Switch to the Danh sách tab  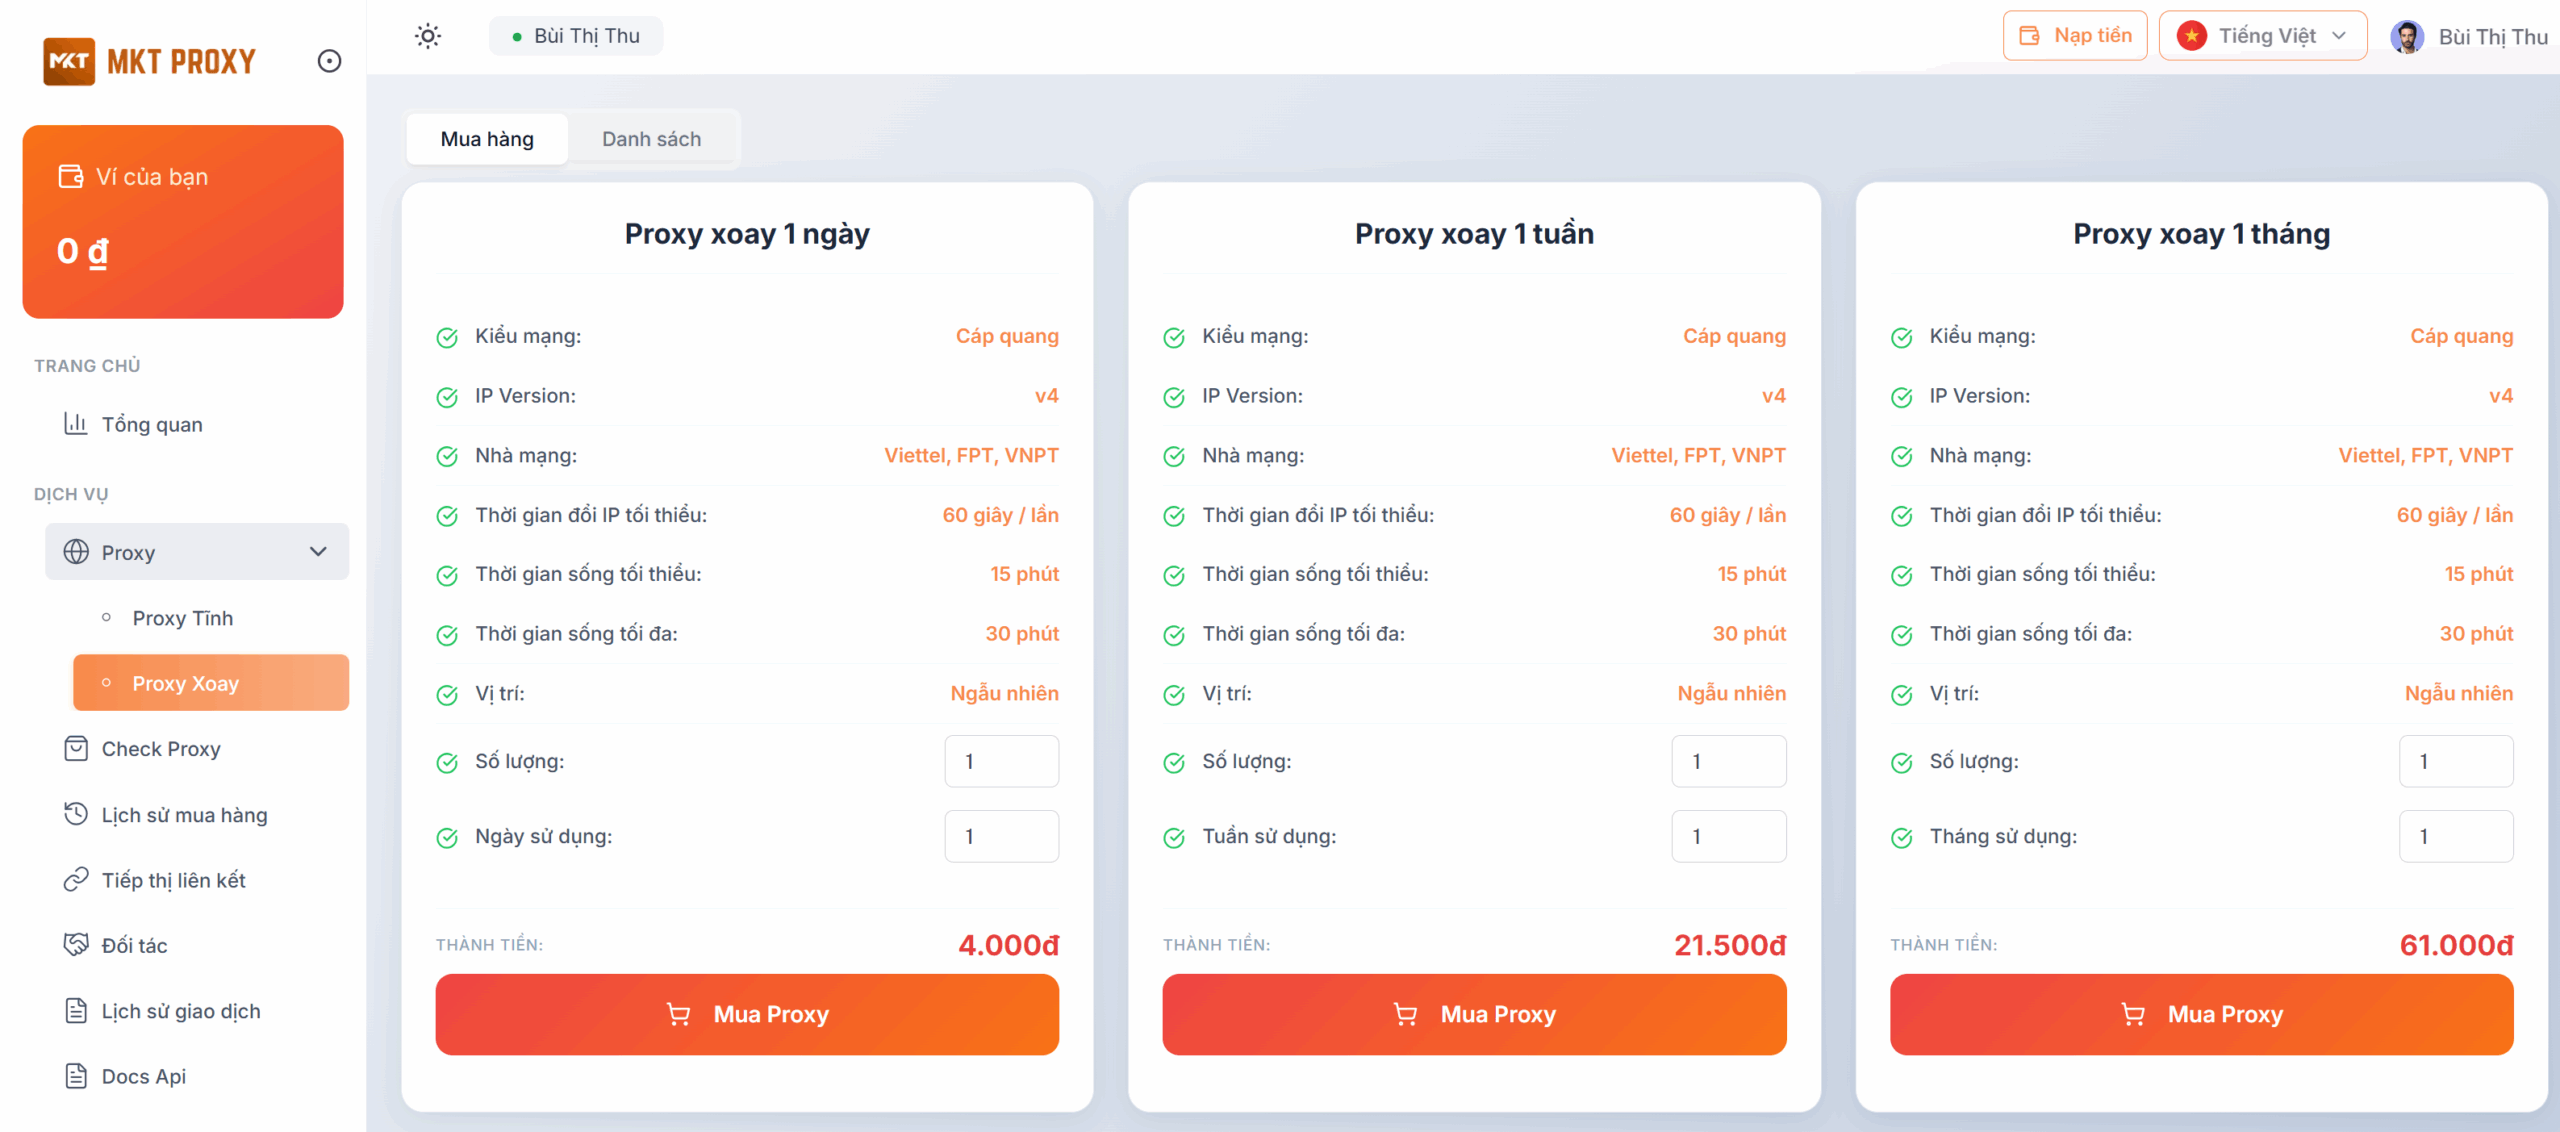point(651,139)
